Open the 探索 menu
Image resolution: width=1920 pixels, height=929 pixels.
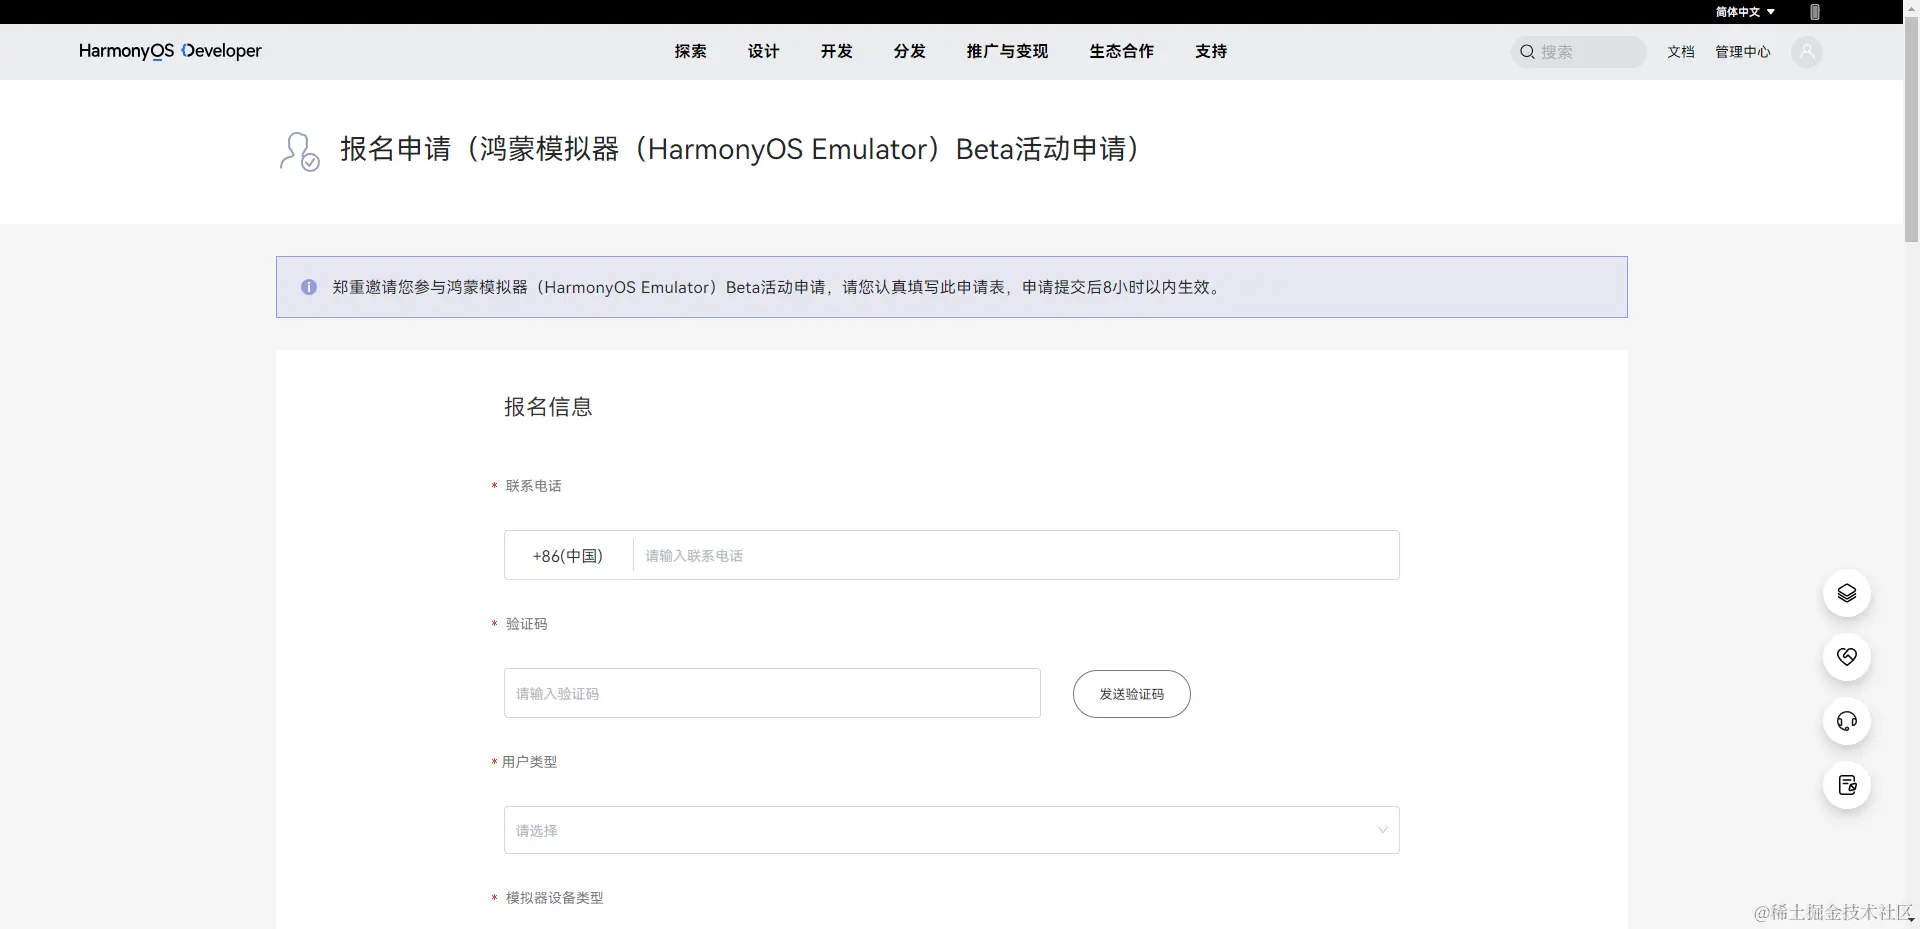(690, 51)
